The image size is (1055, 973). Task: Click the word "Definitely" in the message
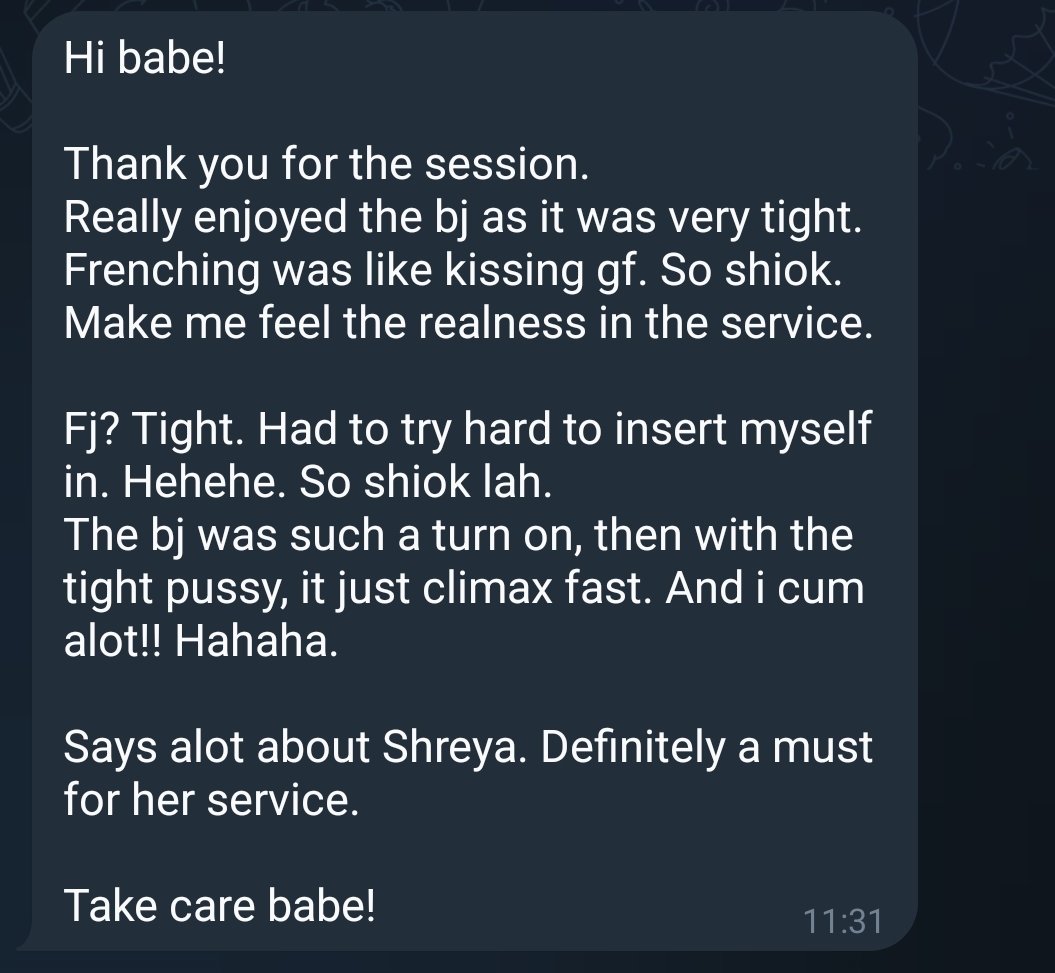(633, 748)
